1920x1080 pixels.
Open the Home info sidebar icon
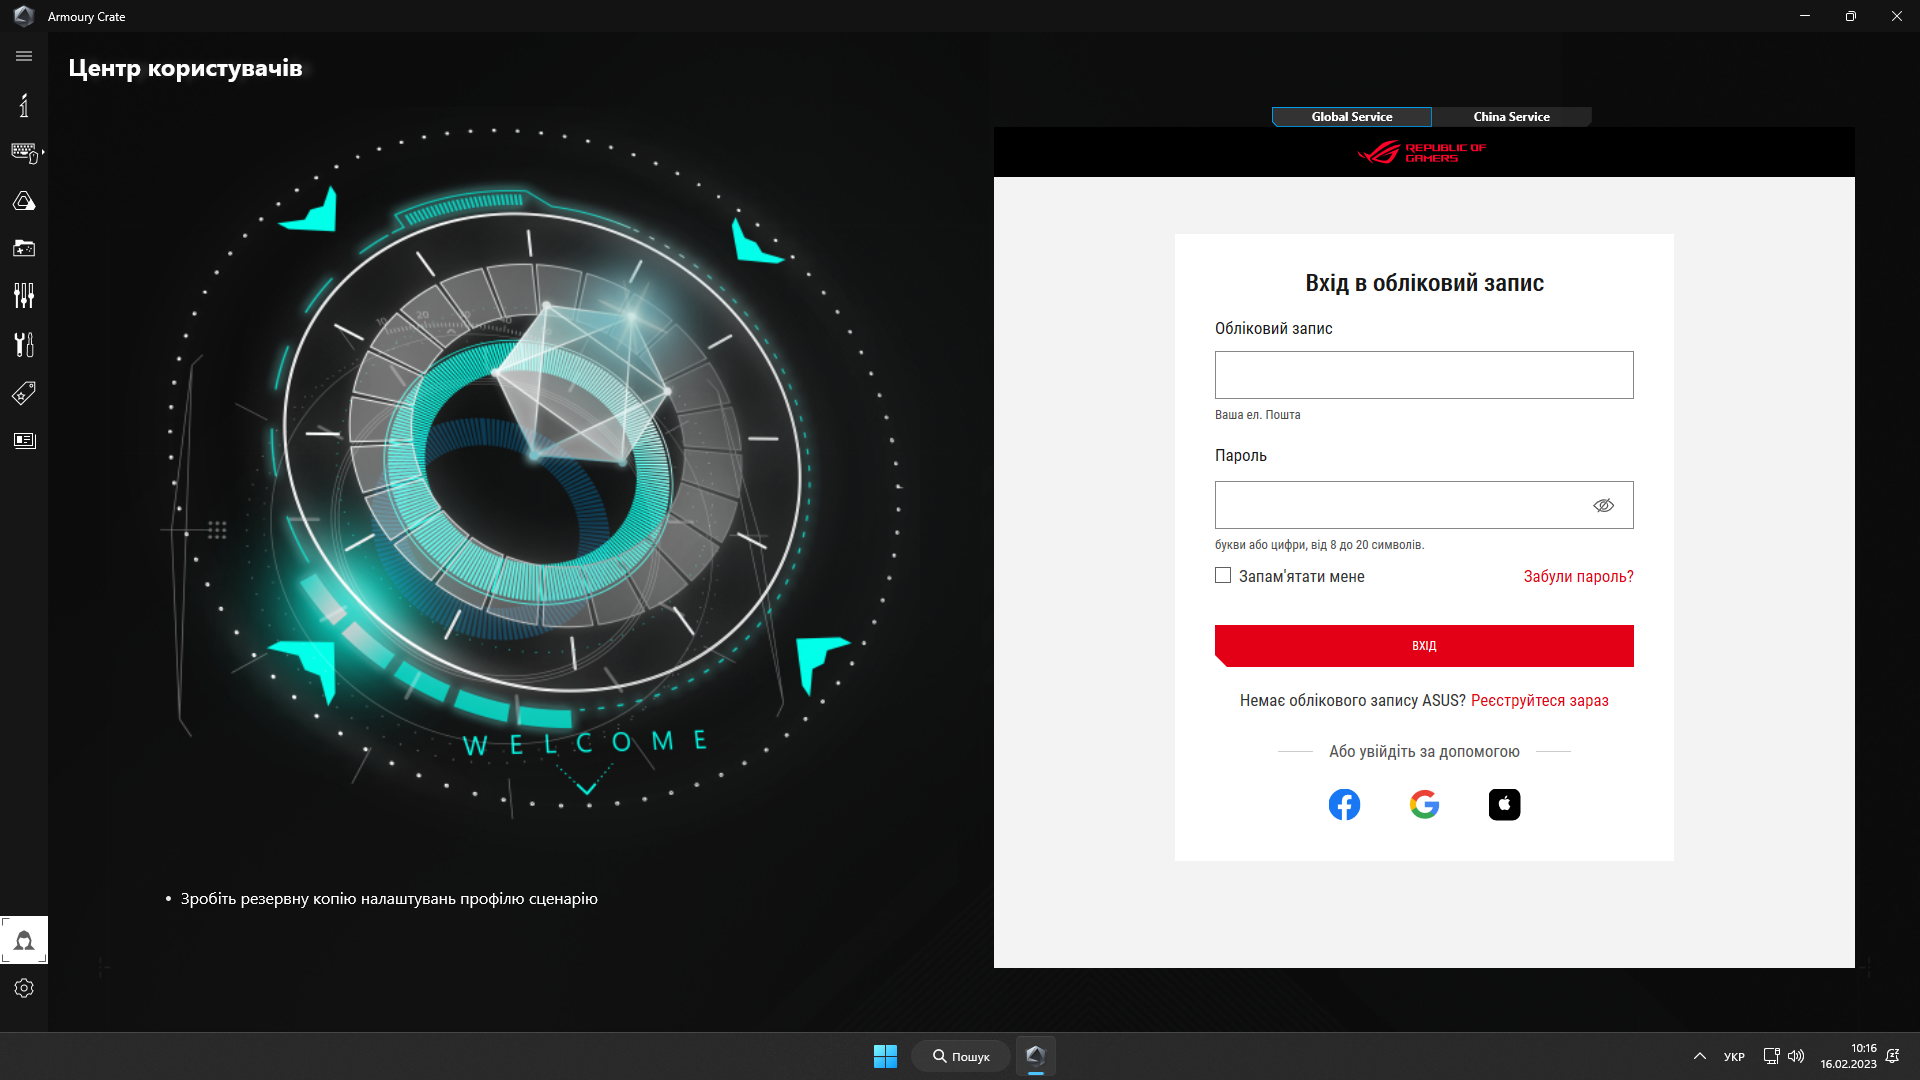(x=24, y=105)
